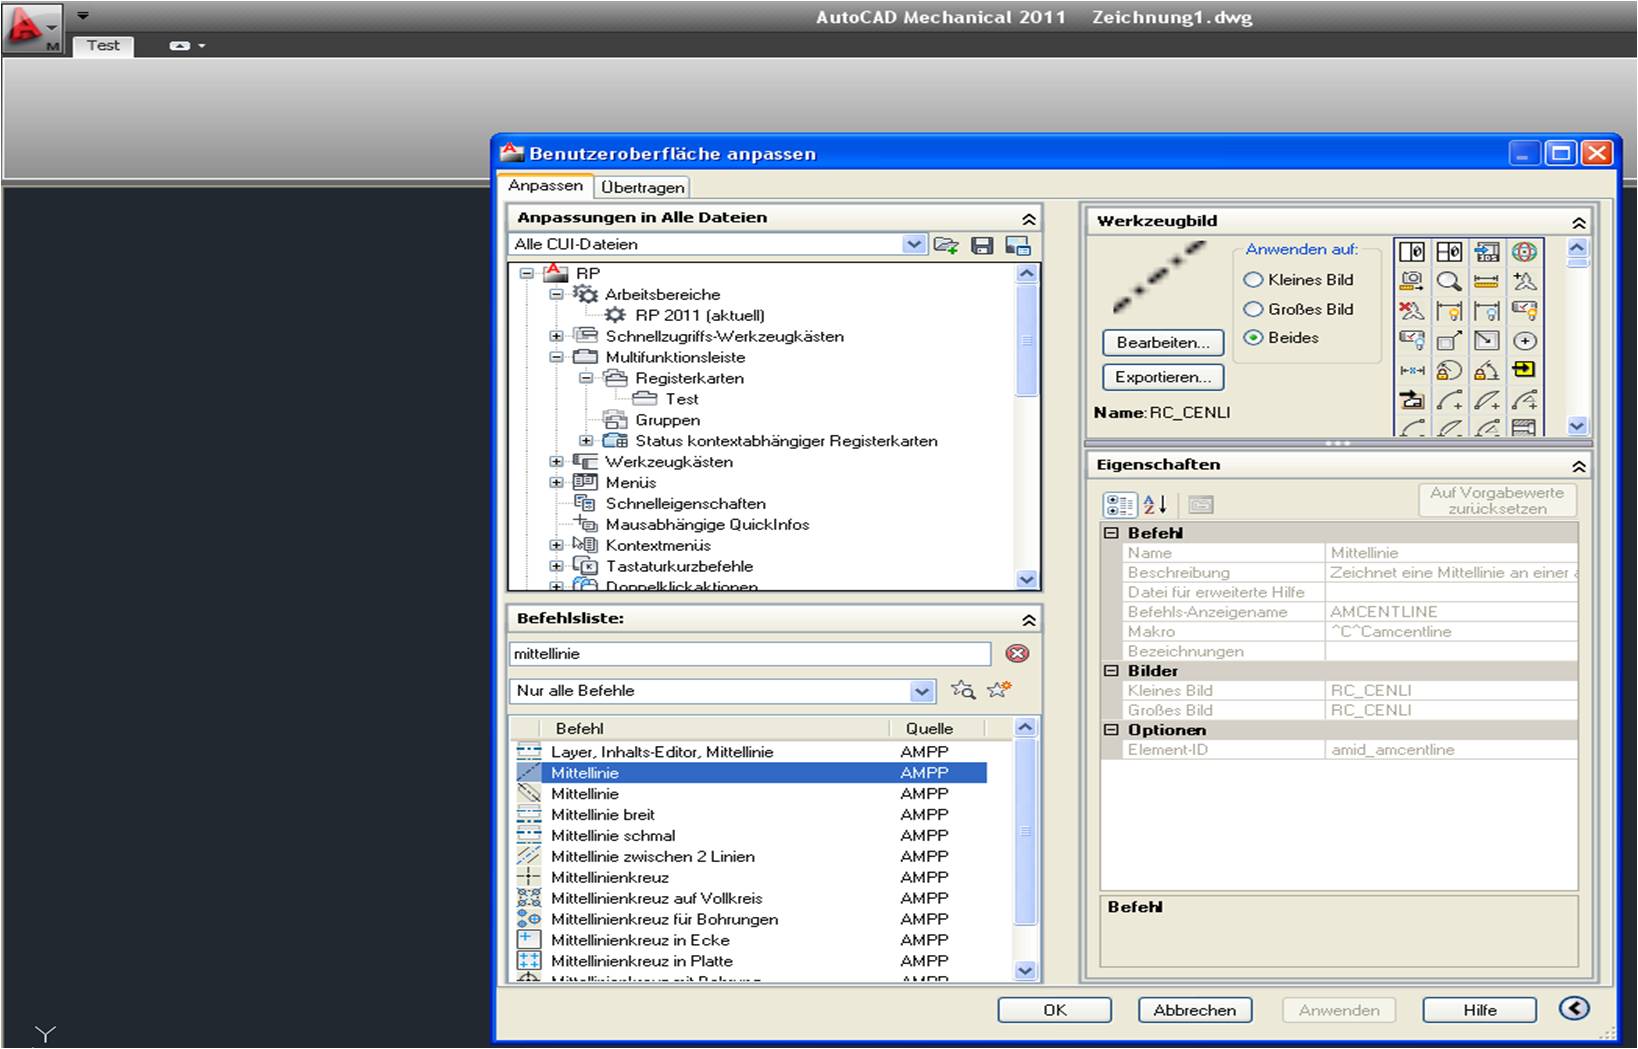Collapse the dialog panel round arrow button
Screen dimensions: 1638x1049
tap(1574, 1009)
